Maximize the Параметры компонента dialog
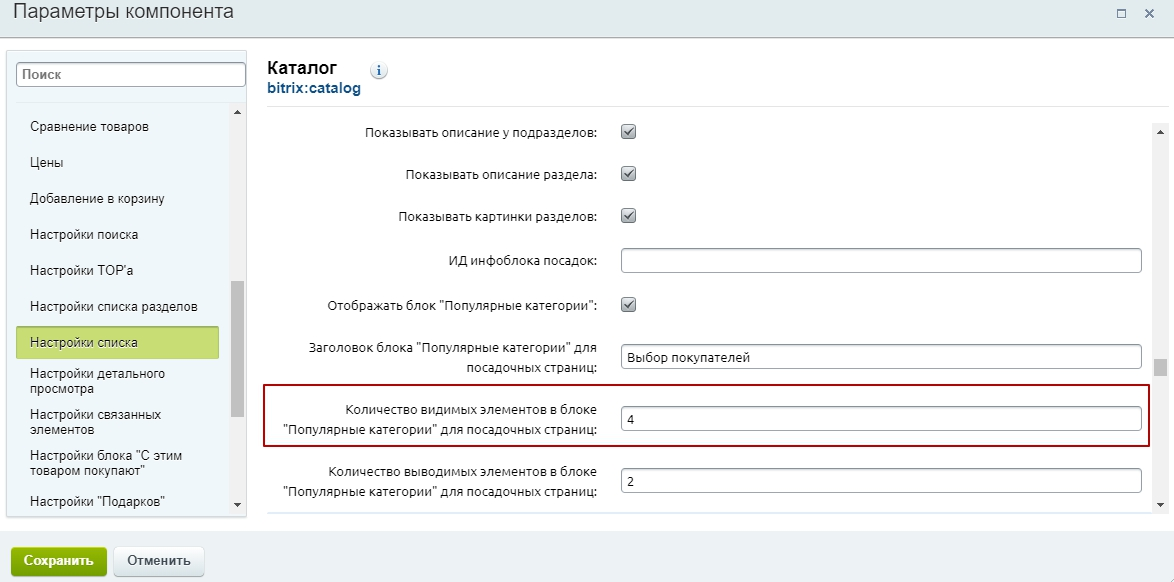The width and height of the screenshot is (1174, 582). pyautogui.click(x=1121, y=13)
